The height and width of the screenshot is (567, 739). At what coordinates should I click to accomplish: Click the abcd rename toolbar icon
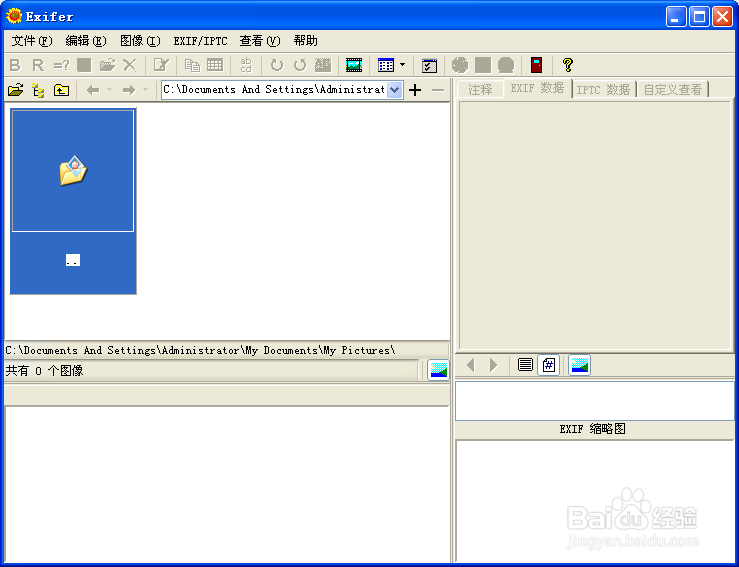tap(246, 65)
